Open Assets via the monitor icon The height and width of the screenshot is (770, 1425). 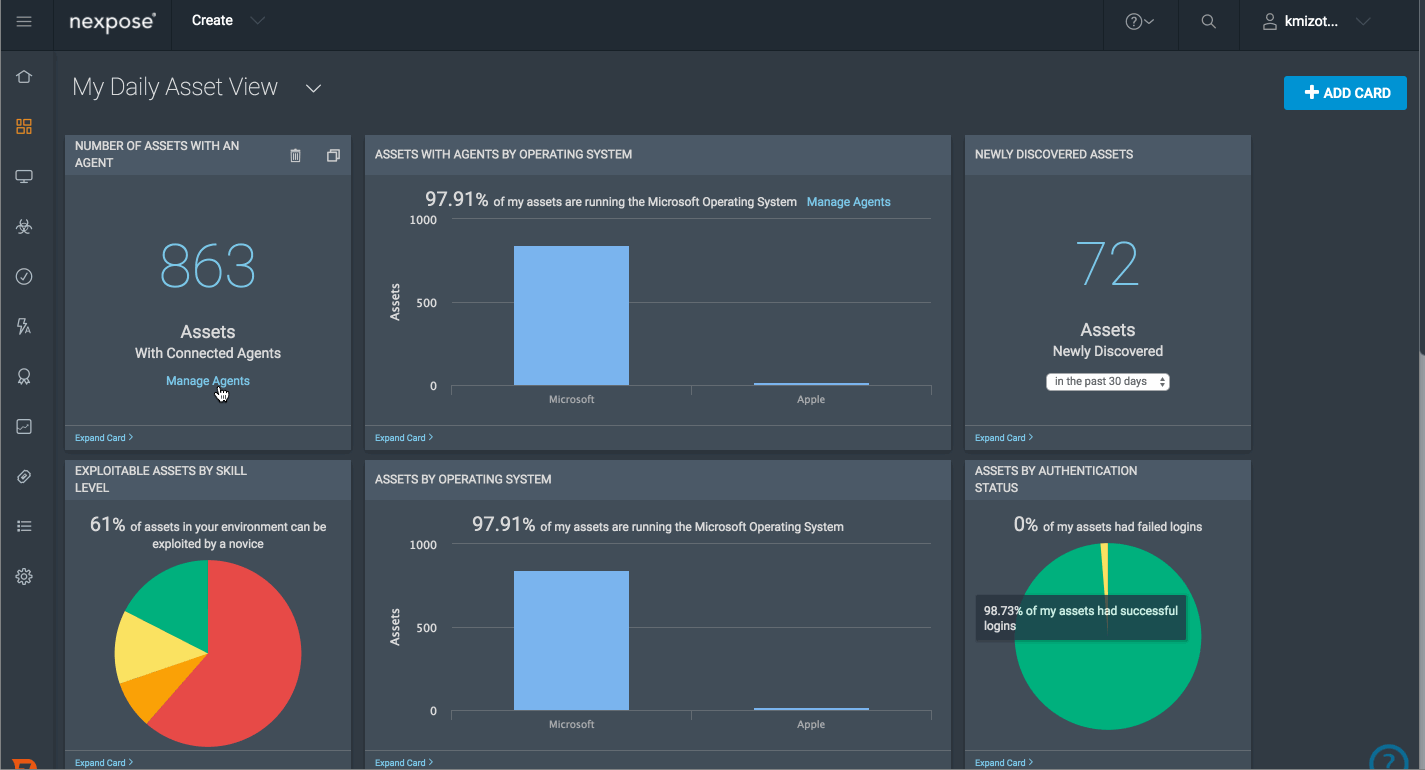tap(24, 177)
